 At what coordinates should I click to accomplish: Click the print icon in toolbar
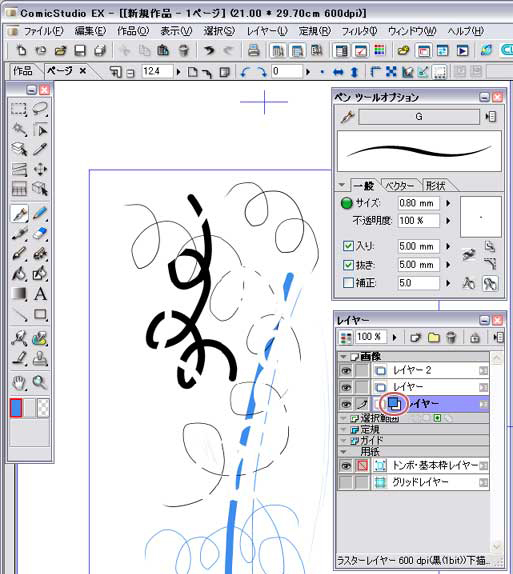(x=253, y=50)
